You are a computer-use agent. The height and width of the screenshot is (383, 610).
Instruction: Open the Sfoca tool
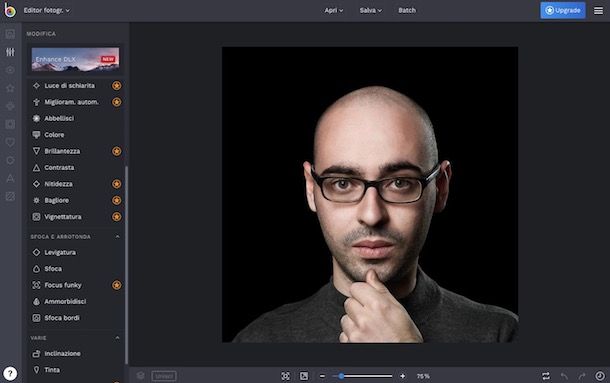76,269
